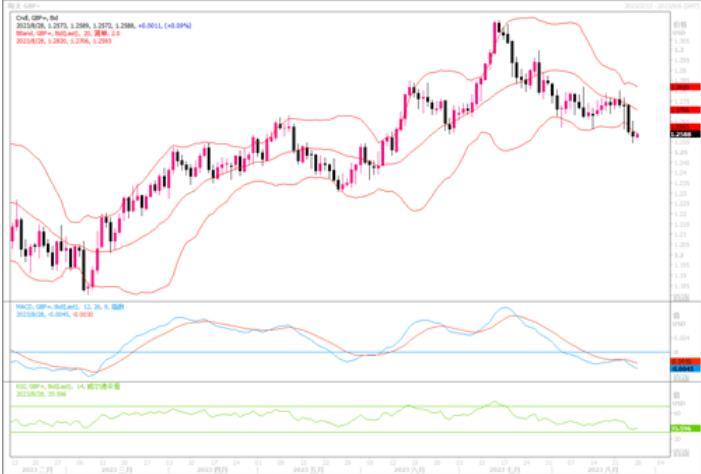Select the red Bollinger band indicator label
701x474 pixels.
[x=68, y=34]
